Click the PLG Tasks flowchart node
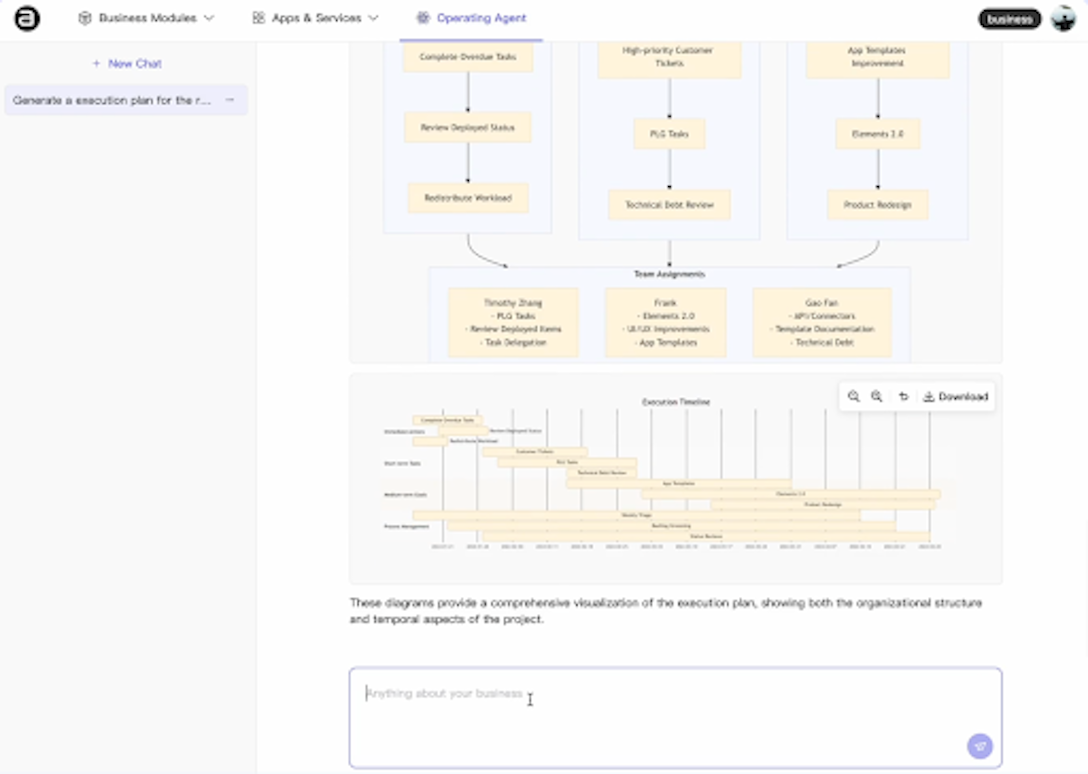 click(x=669, y=134)
